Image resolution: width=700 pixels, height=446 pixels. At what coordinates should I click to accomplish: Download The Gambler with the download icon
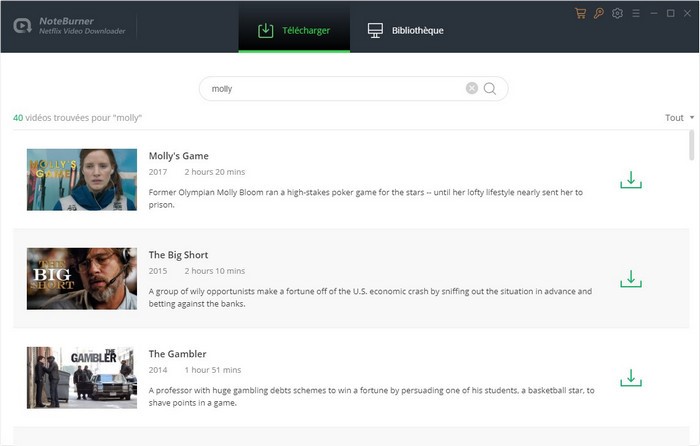(x=630, y=378)
